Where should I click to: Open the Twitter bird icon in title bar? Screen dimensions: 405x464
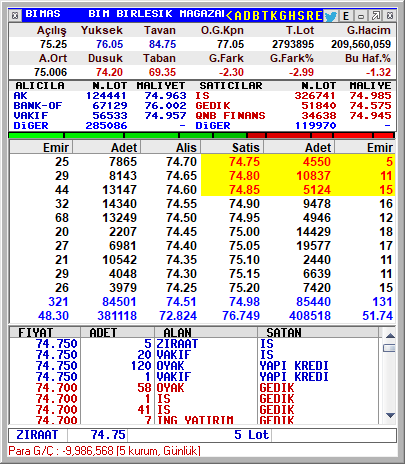(x=330, y=16)
